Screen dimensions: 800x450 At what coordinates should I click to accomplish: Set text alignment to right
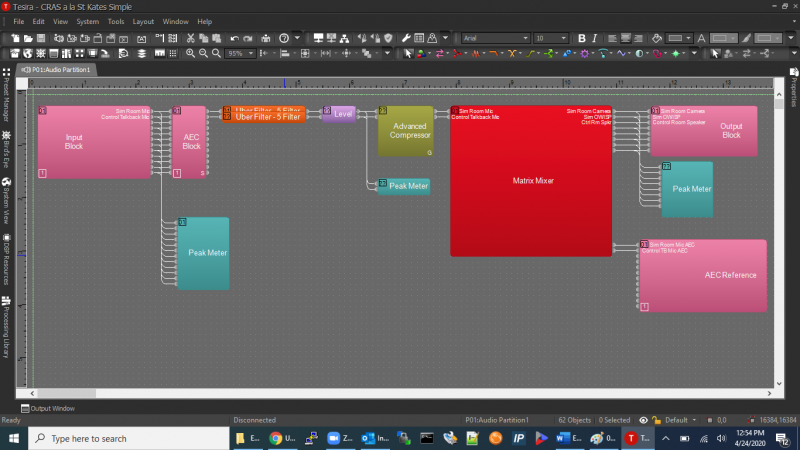click(638, 38)
